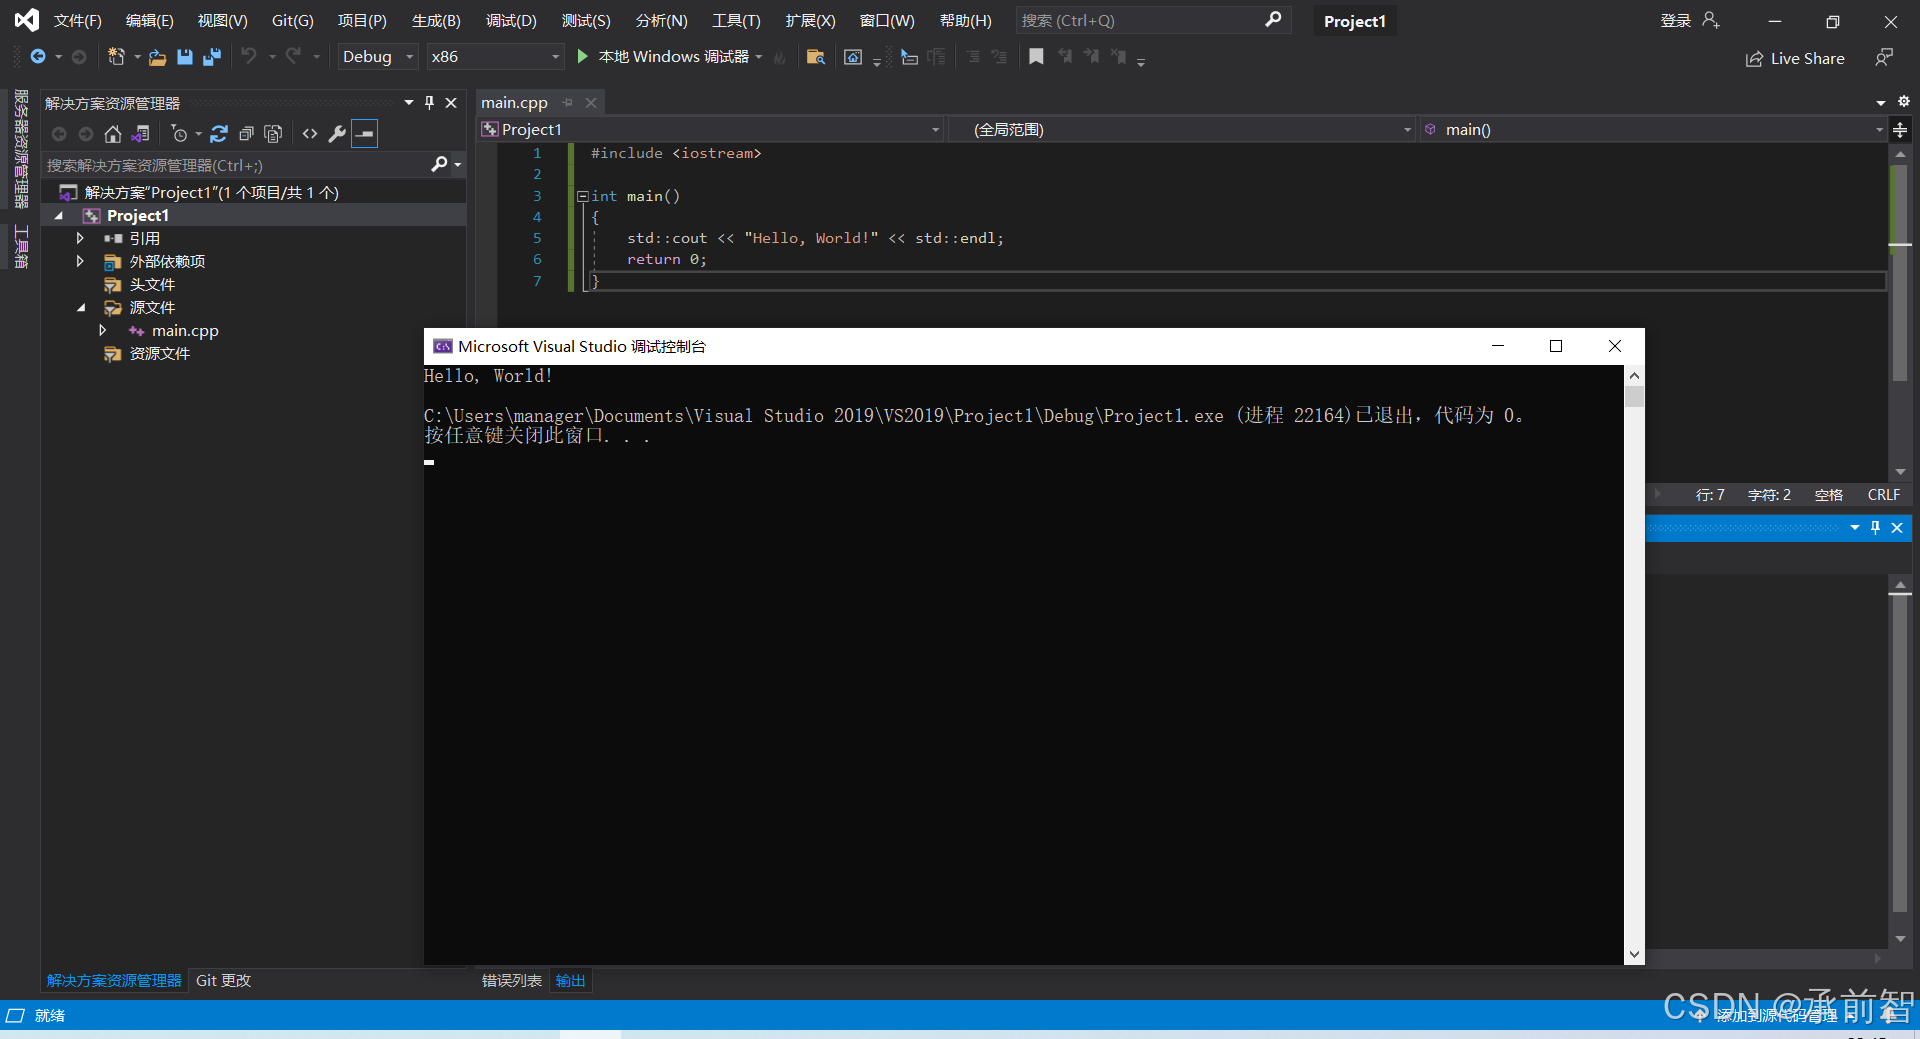Toggle pin on Solution Explorer panel
Viewport: 1920px width, 1039px height.
430,102
